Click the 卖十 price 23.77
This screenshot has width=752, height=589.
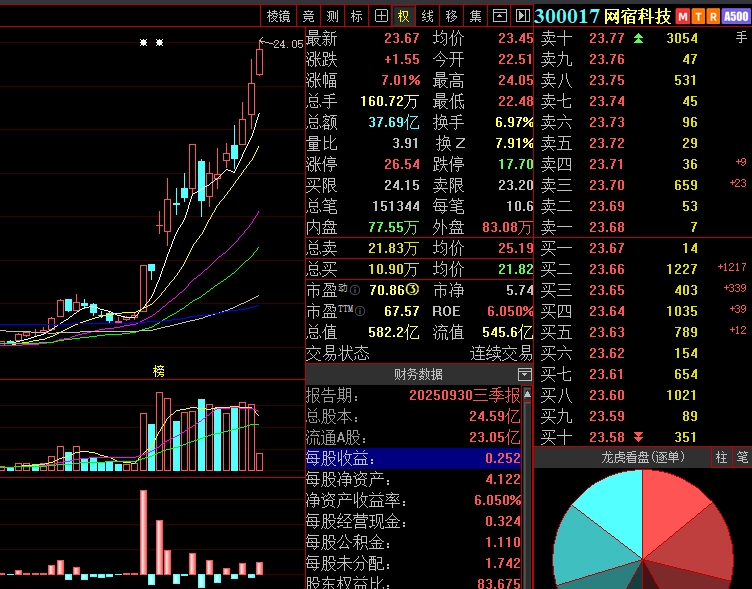click(x=607, y=38)
